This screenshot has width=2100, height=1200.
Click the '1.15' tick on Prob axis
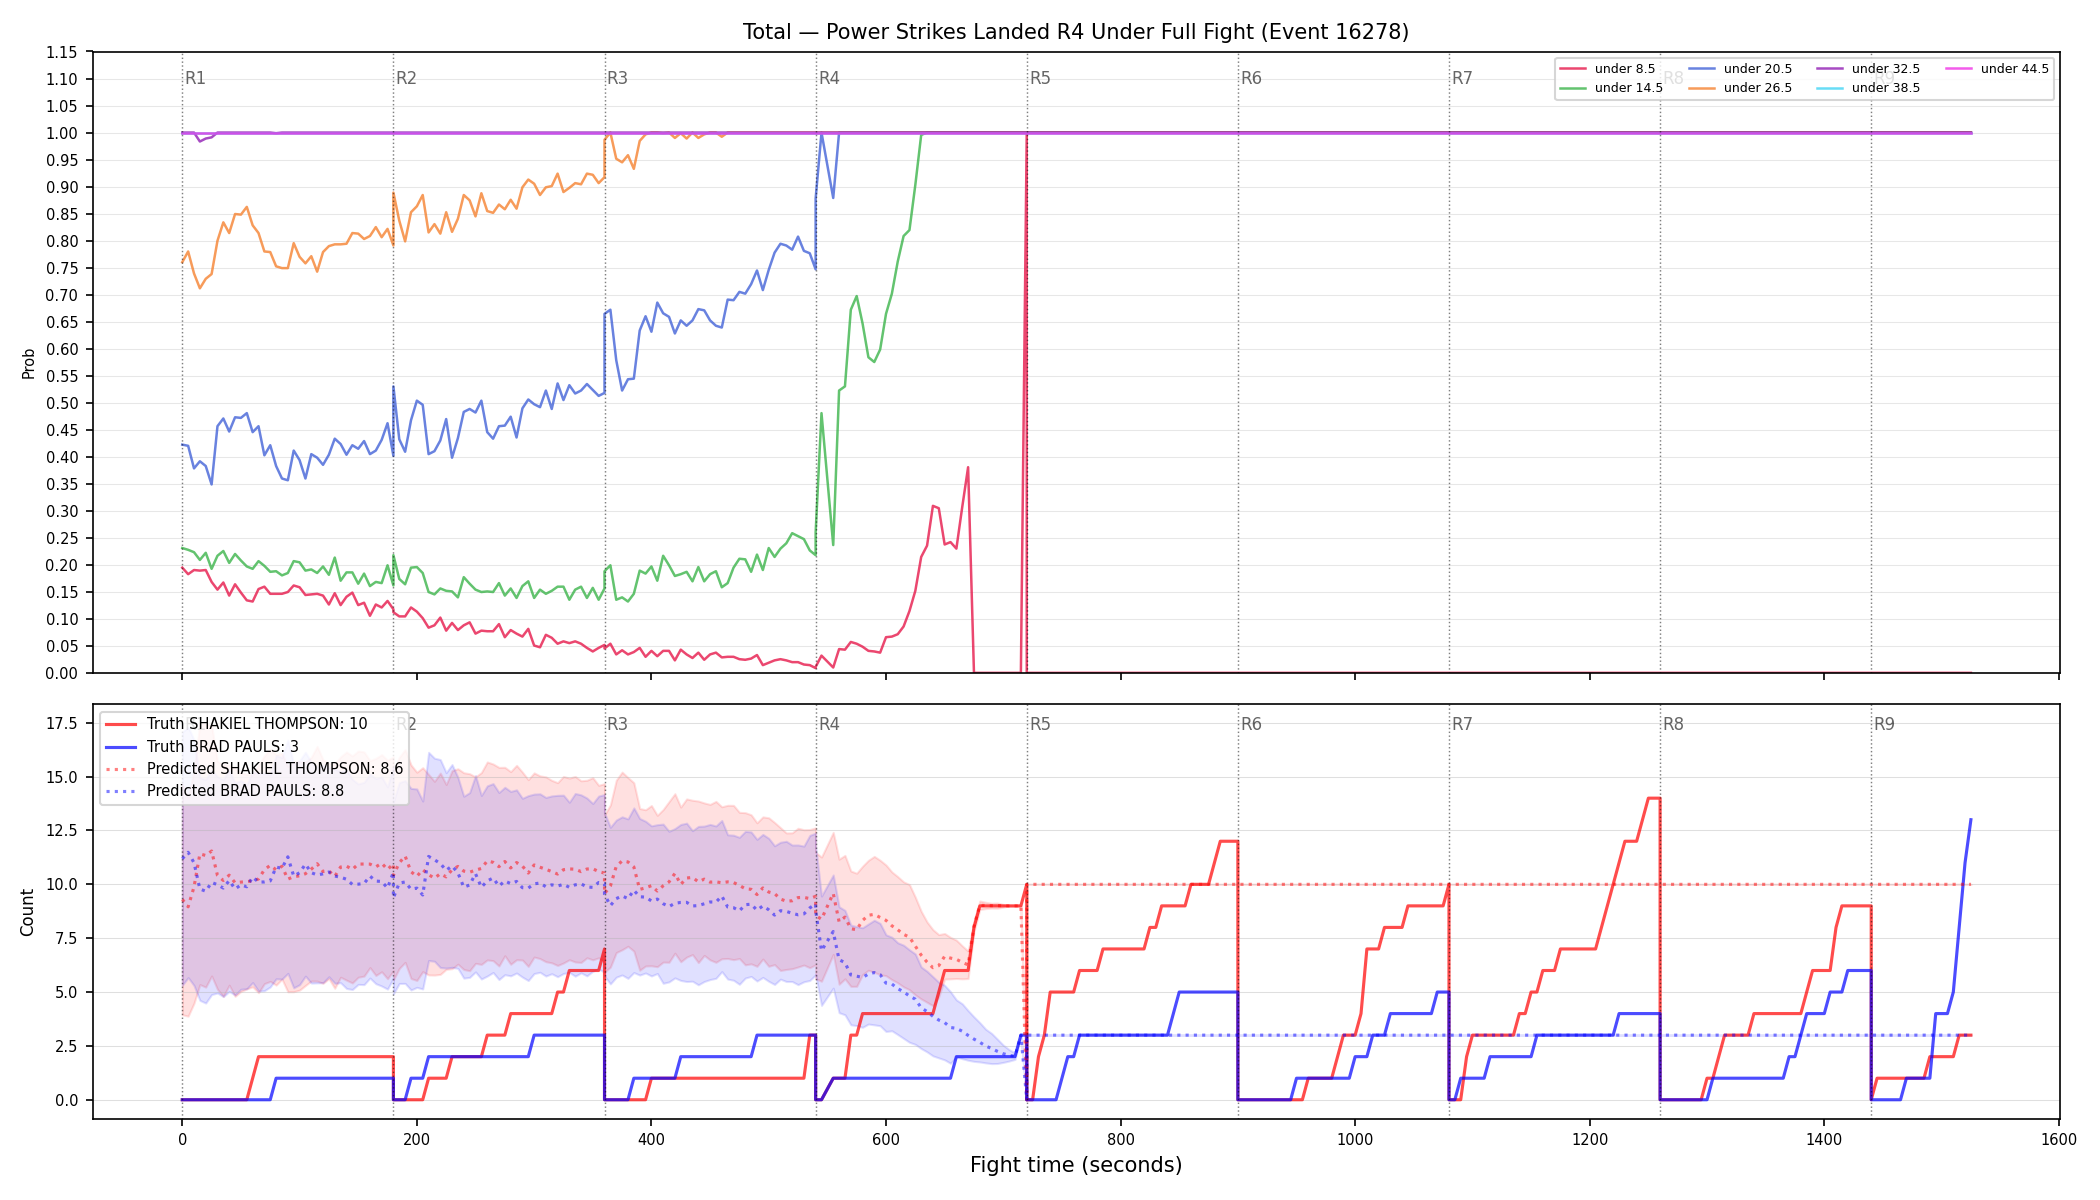pos(62,52)
